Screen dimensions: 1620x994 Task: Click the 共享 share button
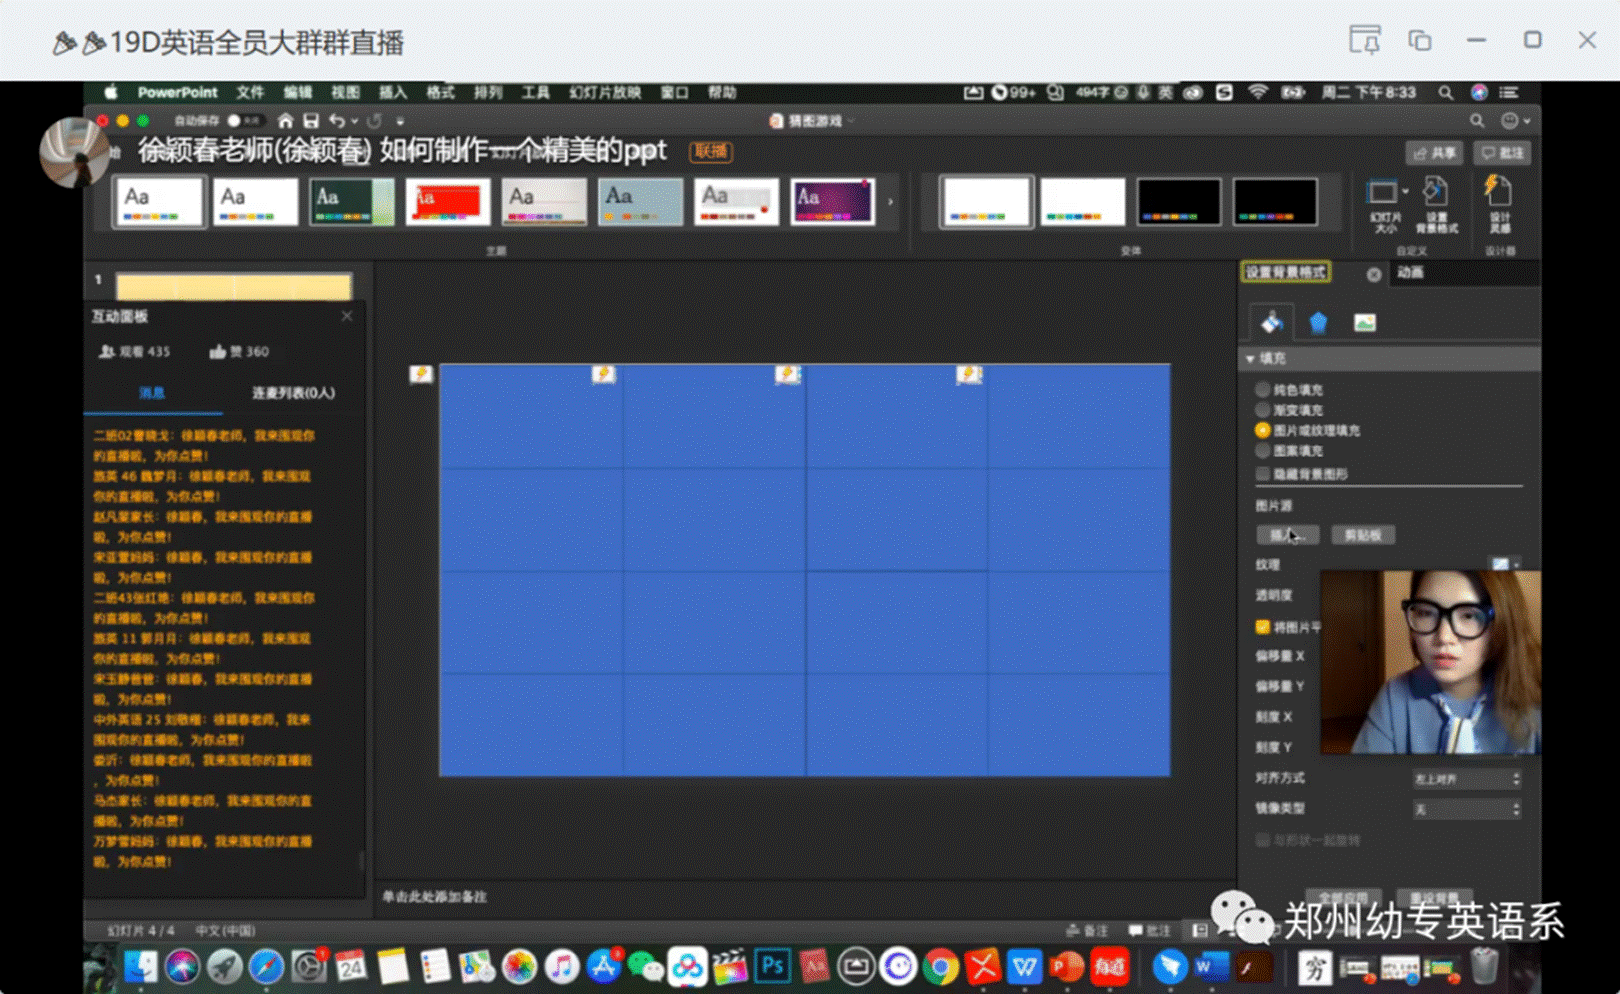click(1434, 153)
